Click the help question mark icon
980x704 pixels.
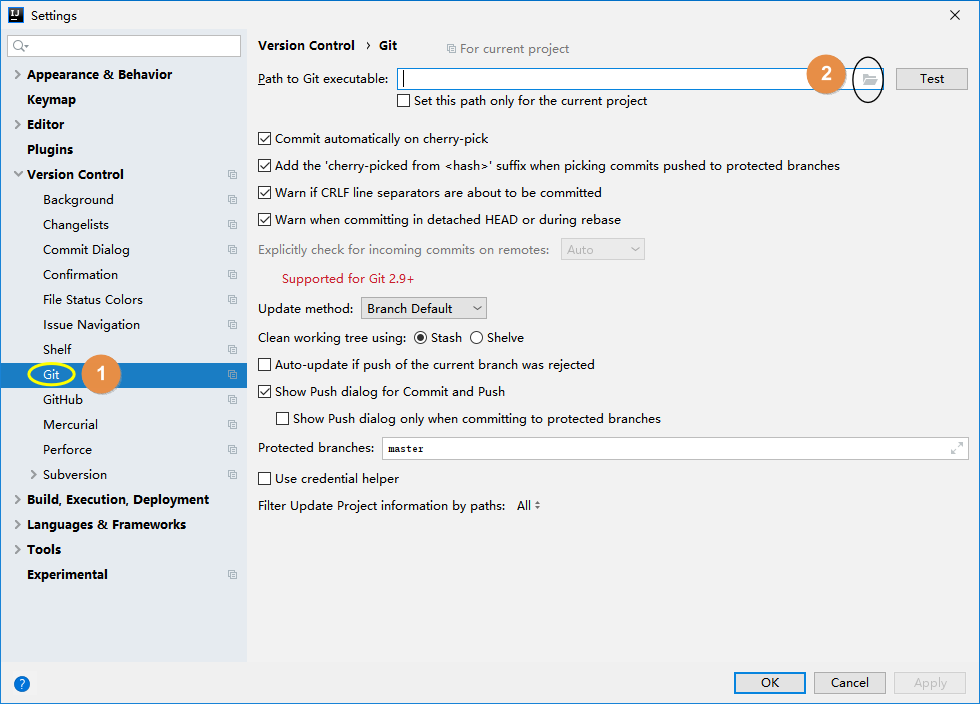[22, 684]
